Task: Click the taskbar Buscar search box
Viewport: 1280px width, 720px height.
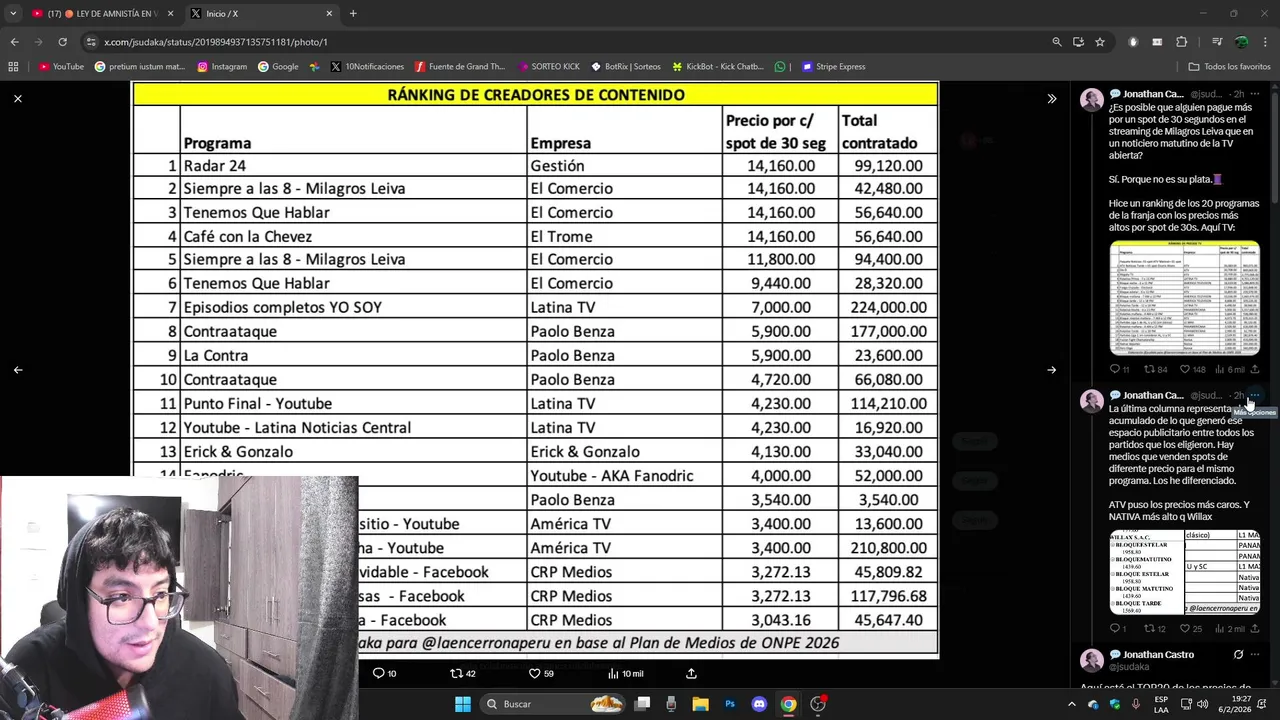Action: pyautogui.click(x=554, y=704)
